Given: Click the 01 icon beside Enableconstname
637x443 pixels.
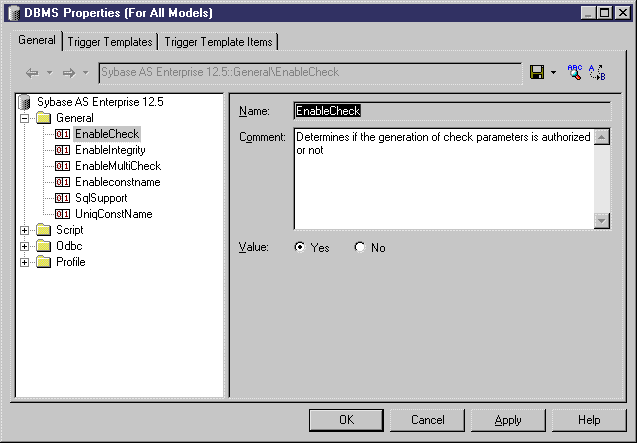Looking at the screenshot, I should (x=62, y=182).
